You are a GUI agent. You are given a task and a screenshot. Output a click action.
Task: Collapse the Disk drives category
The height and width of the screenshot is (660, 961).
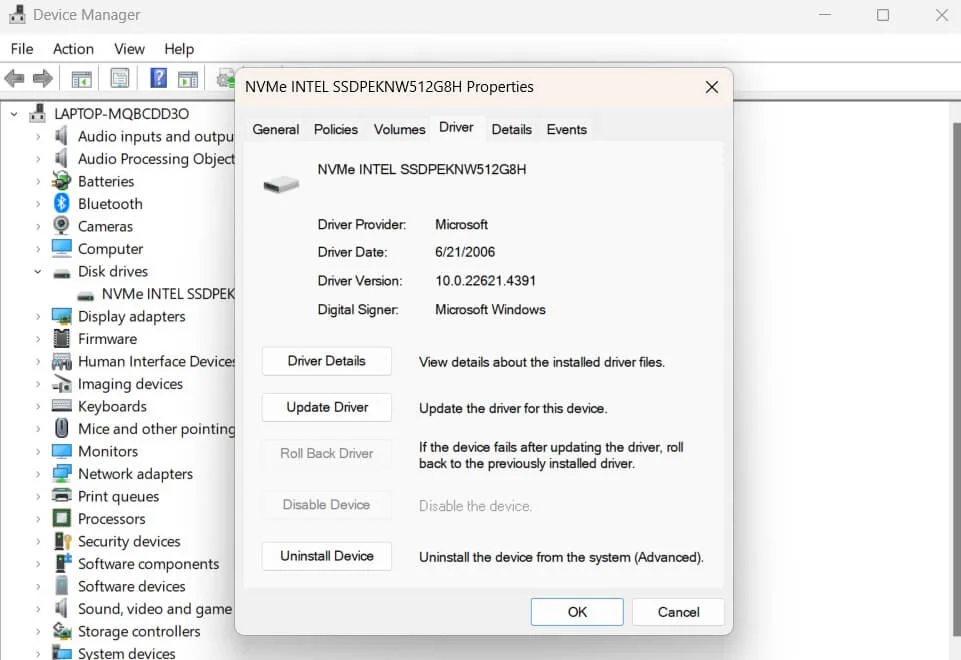(38, 271)
